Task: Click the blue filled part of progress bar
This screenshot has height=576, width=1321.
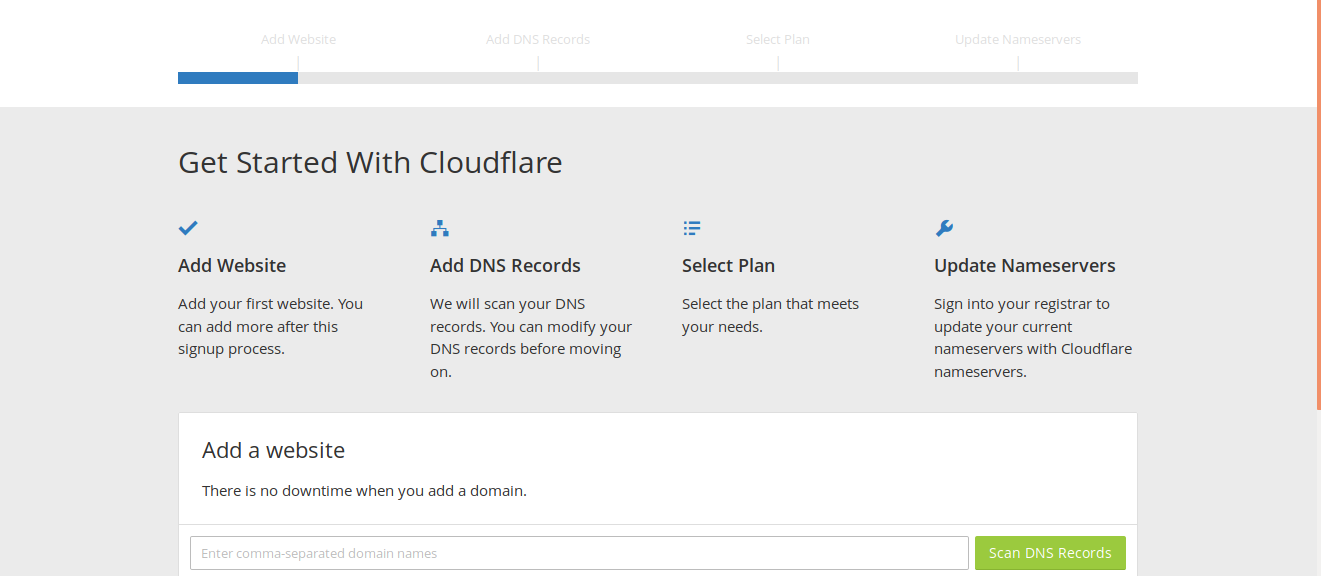Action: pos(238,78)
